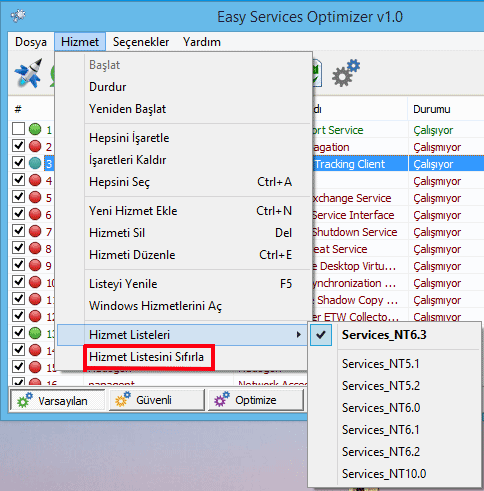Click the gears settings icon in toolbar

click(x=346, y=73)
